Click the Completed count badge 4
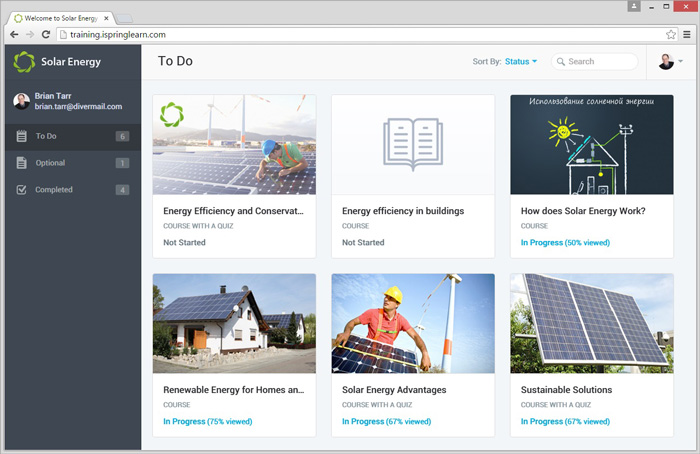This screenshot has height=454, width=700. coord(122,190)
